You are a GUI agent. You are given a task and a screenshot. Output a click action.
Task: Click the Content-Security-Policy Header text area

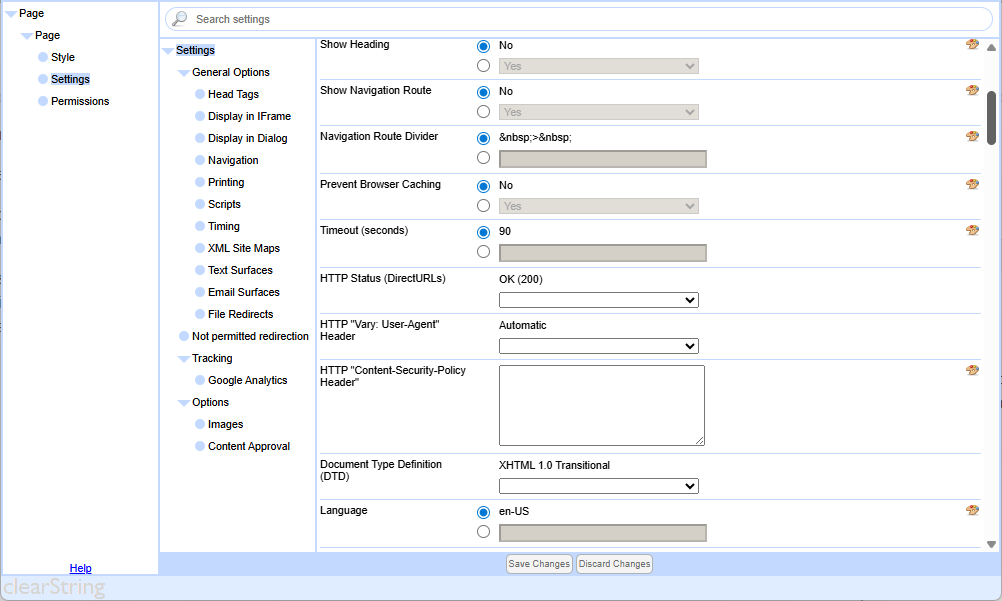(601, 405)
